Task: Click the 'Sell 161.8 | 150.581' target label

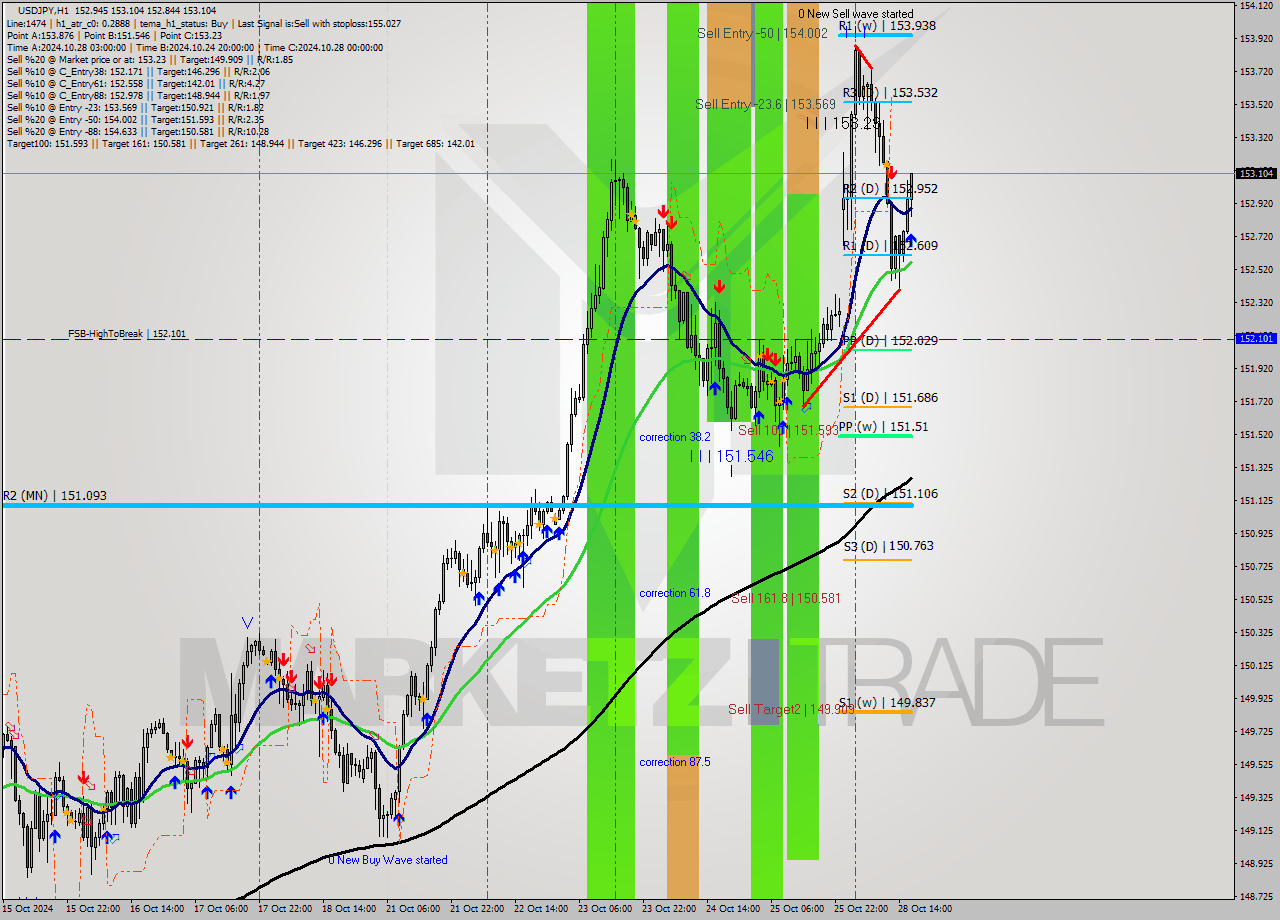Action: coord(786,598)
